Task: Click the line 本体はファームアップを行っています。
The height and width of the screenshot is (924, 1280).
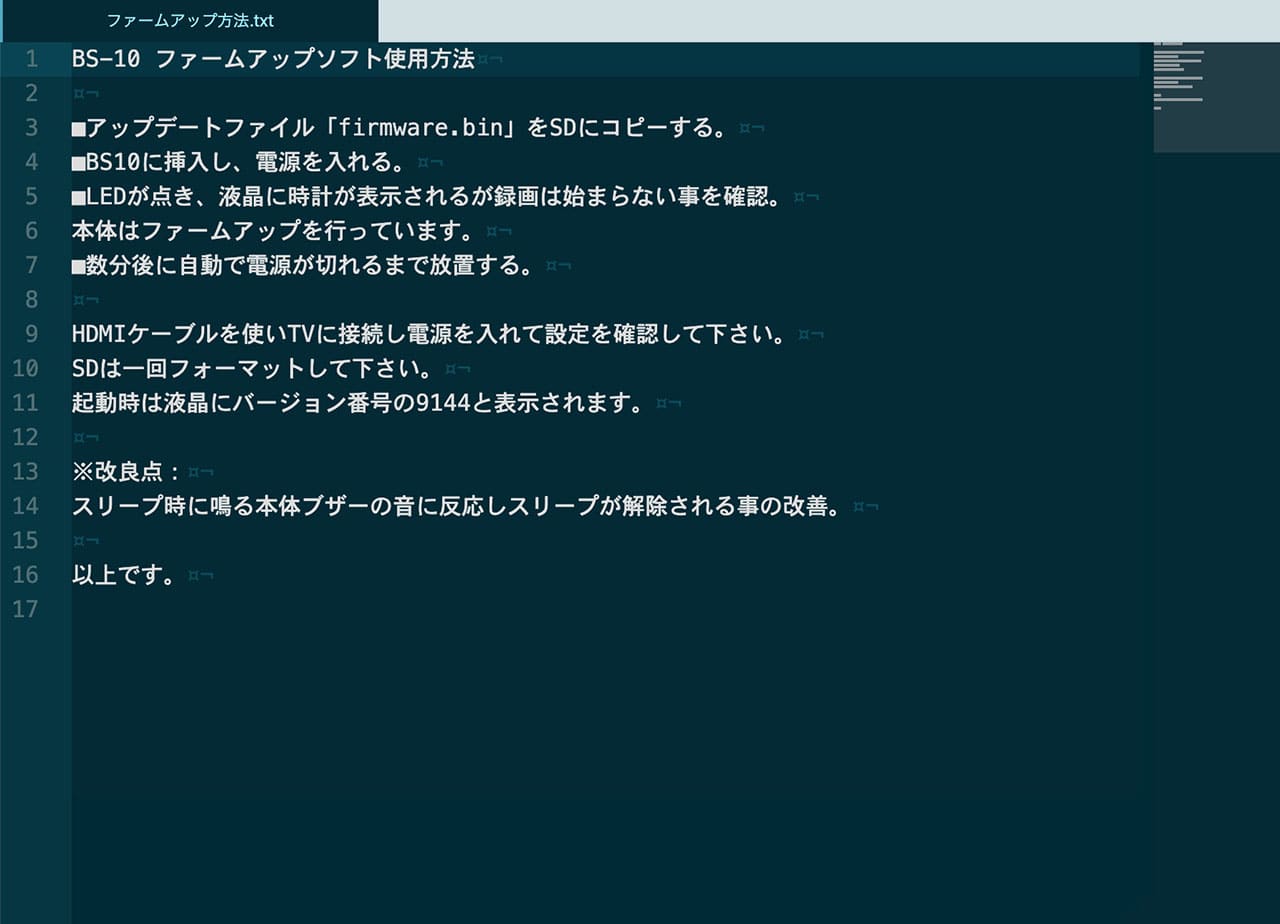Action: (x=272, y=231)
